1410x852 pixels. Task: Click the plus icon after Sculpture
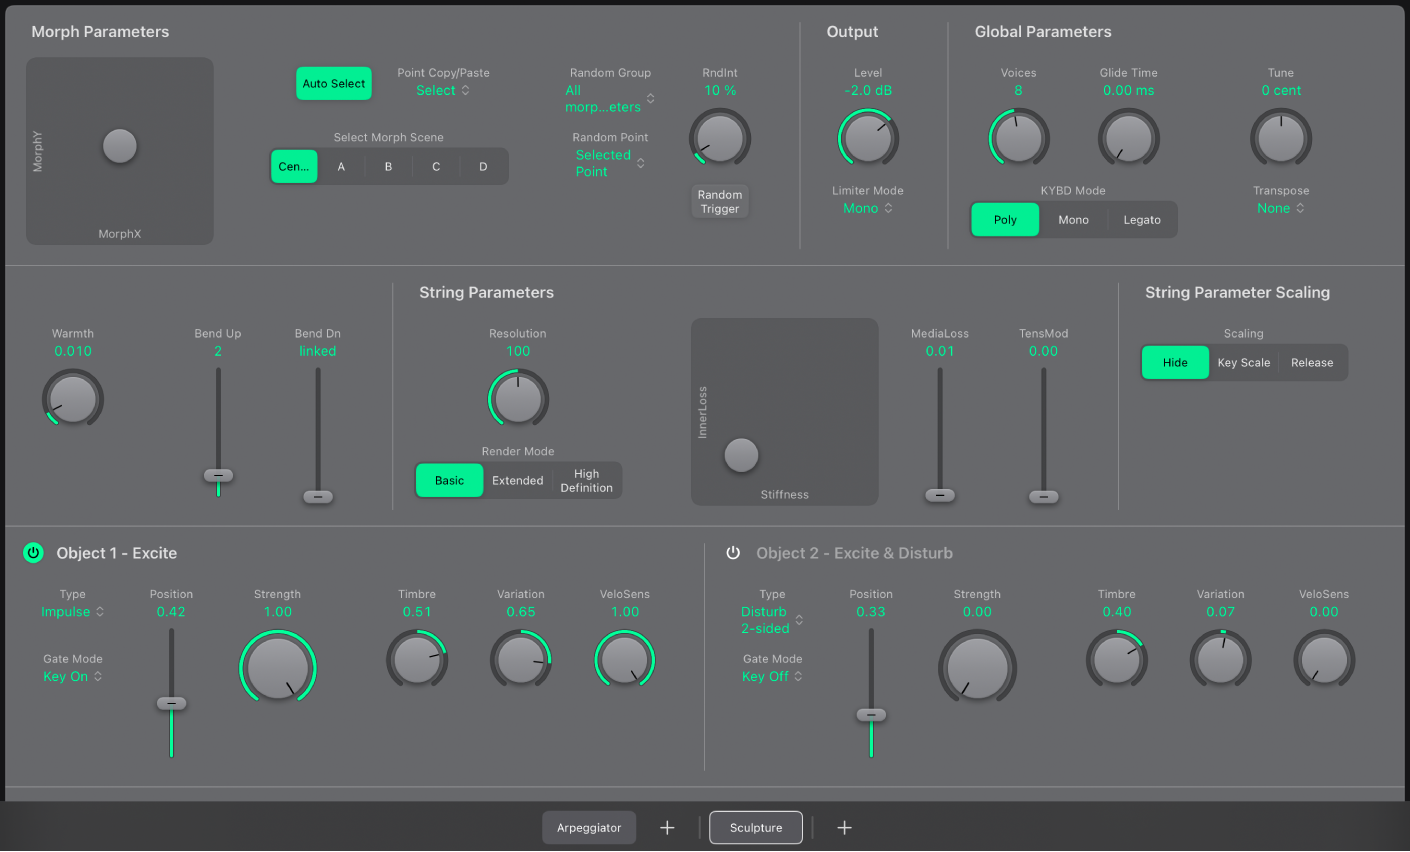(x=844, y=828)
